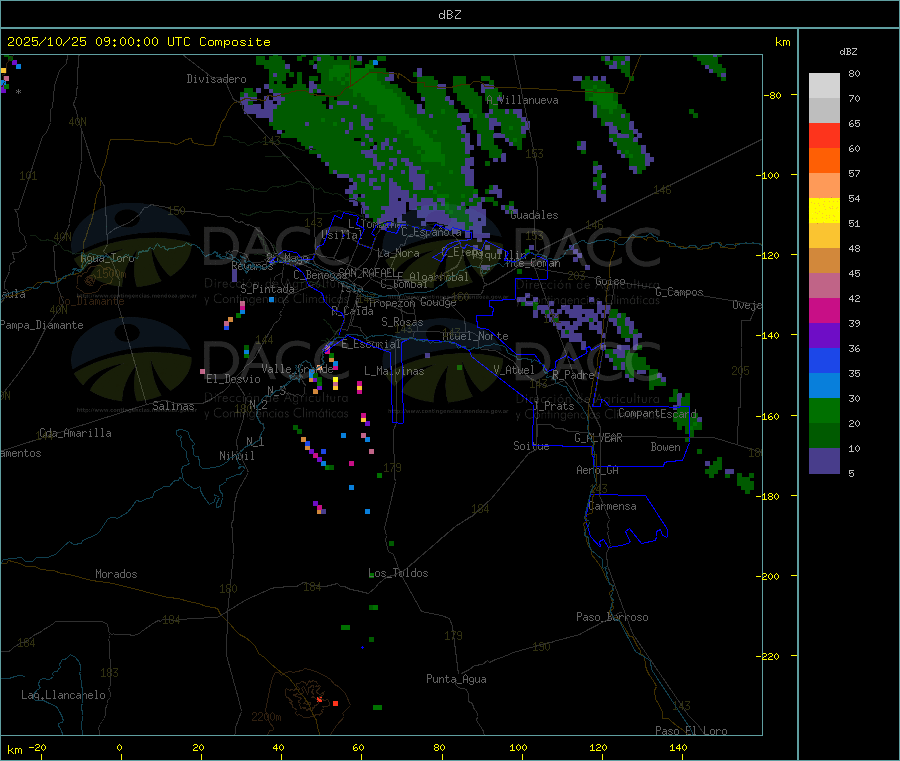The height and width of the screenshot is (761, 900).
Task: Click the Gouage label
Action: tap(438, 302)
